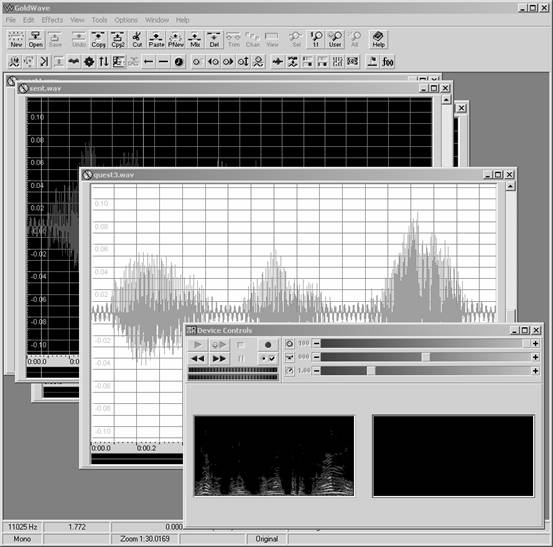Increase volume with the top plus button
The image size is (553, 547).
click(x=535, y=344)
